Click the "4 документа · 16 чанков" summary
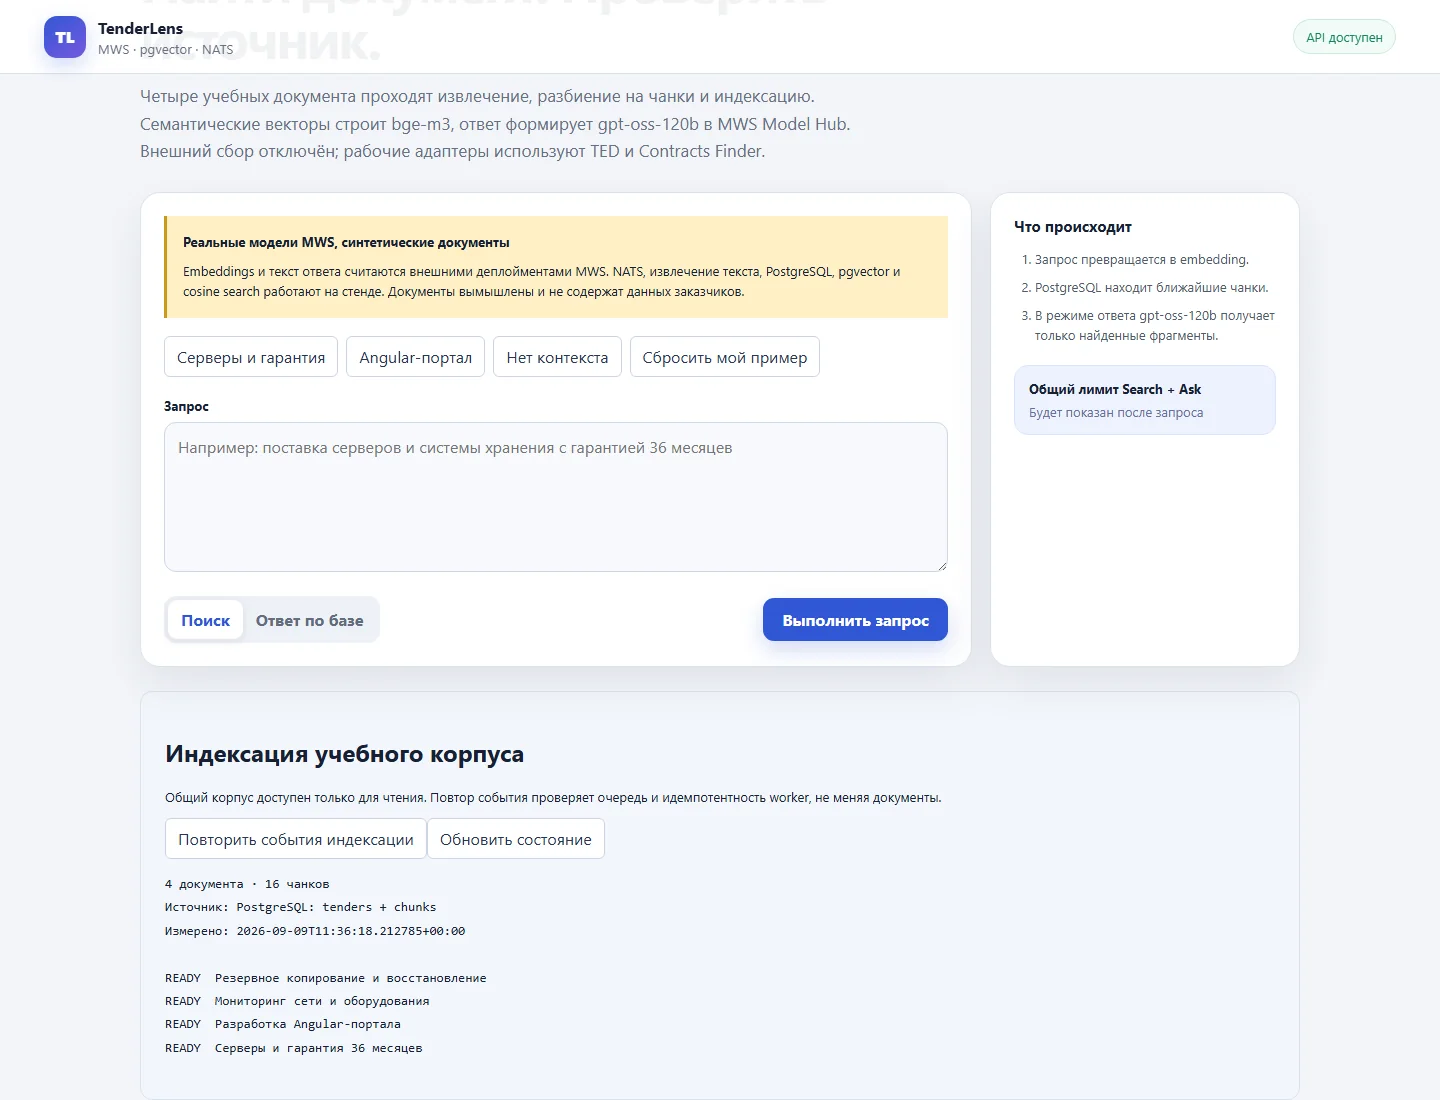The height and width of the screenshot is (1100, 1440). click(247, 884)
